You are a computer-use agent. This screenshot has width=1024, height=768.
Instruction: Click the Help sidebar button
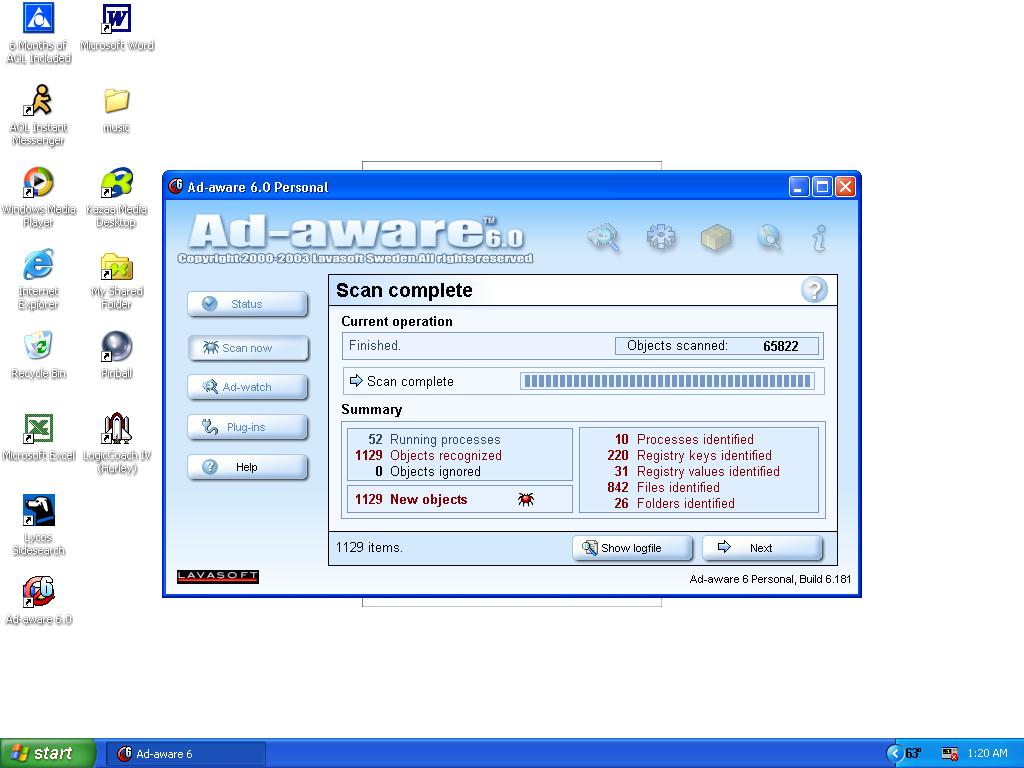click(x=248, y=467)
